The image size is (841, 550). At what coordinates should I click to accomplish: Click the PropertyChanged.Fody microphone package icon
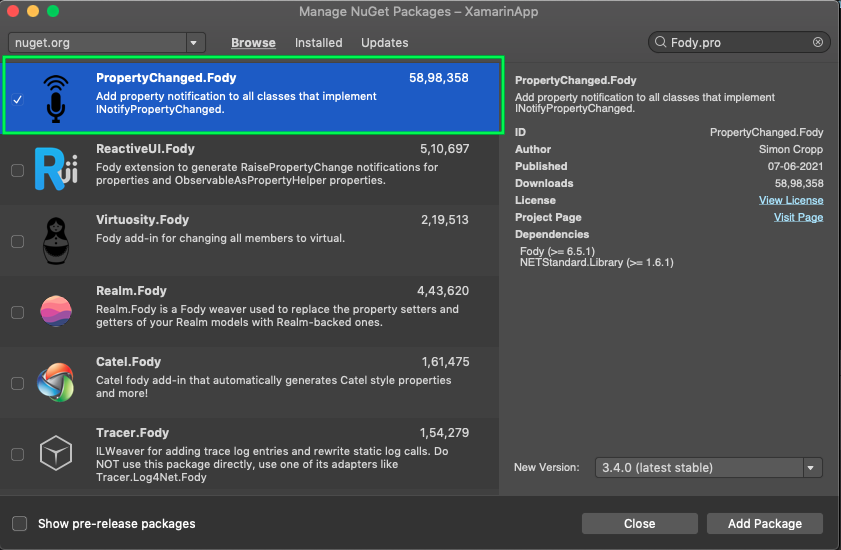click(x=56, y=98)
